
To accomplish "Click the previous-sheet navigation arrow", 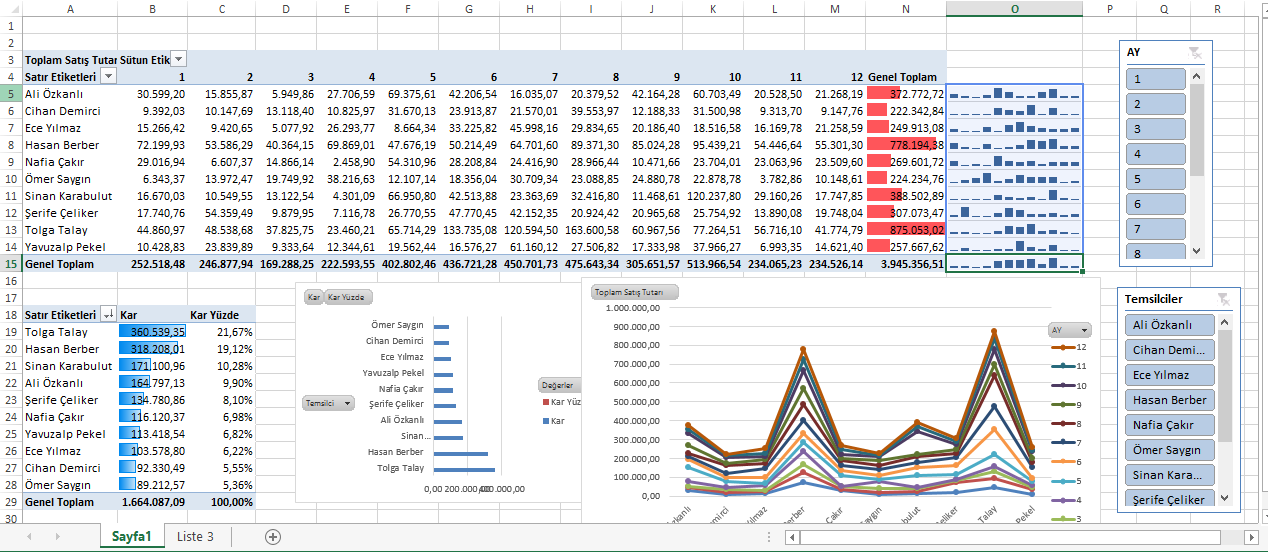I will pos(29,537).
